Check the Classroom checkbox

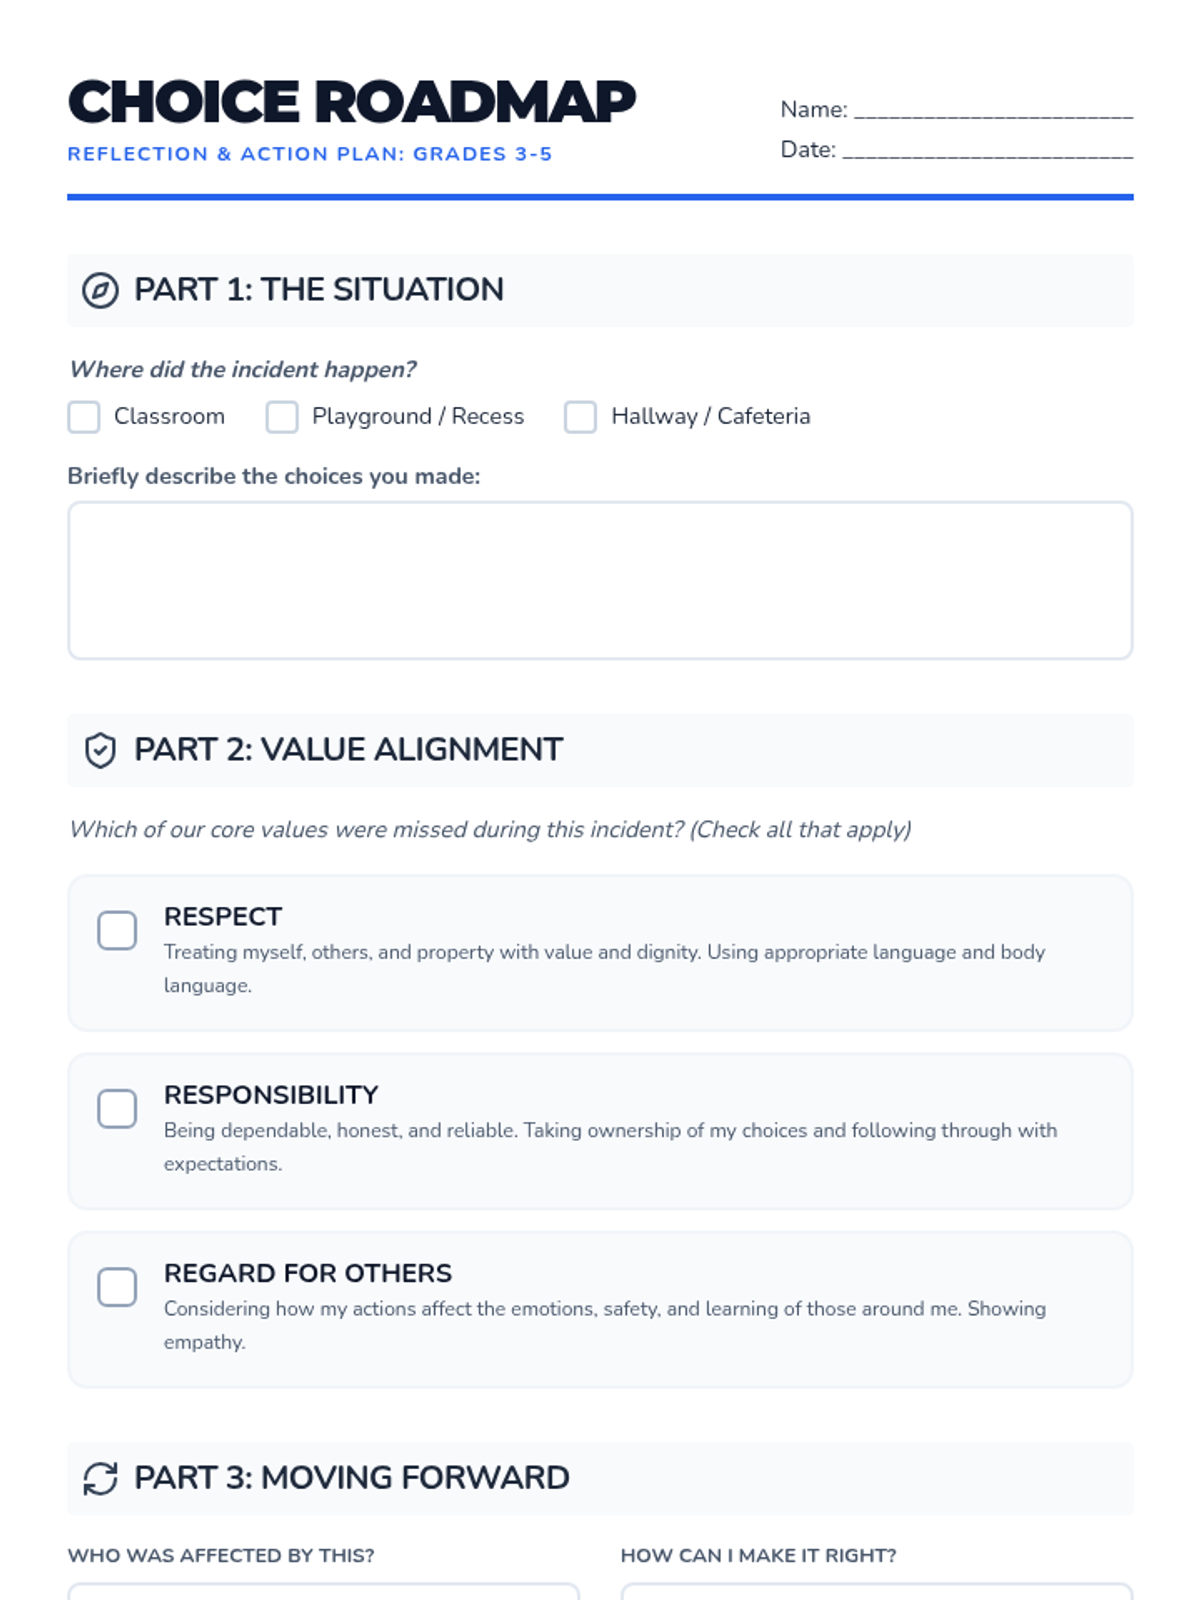[84, 417]
